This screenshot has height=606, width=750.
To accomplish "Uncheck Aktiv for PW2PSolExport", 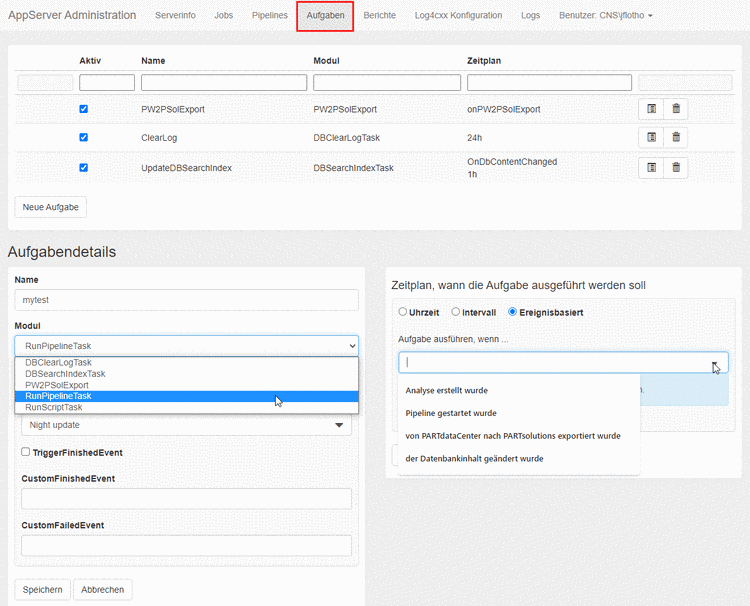I will point(84,109).
